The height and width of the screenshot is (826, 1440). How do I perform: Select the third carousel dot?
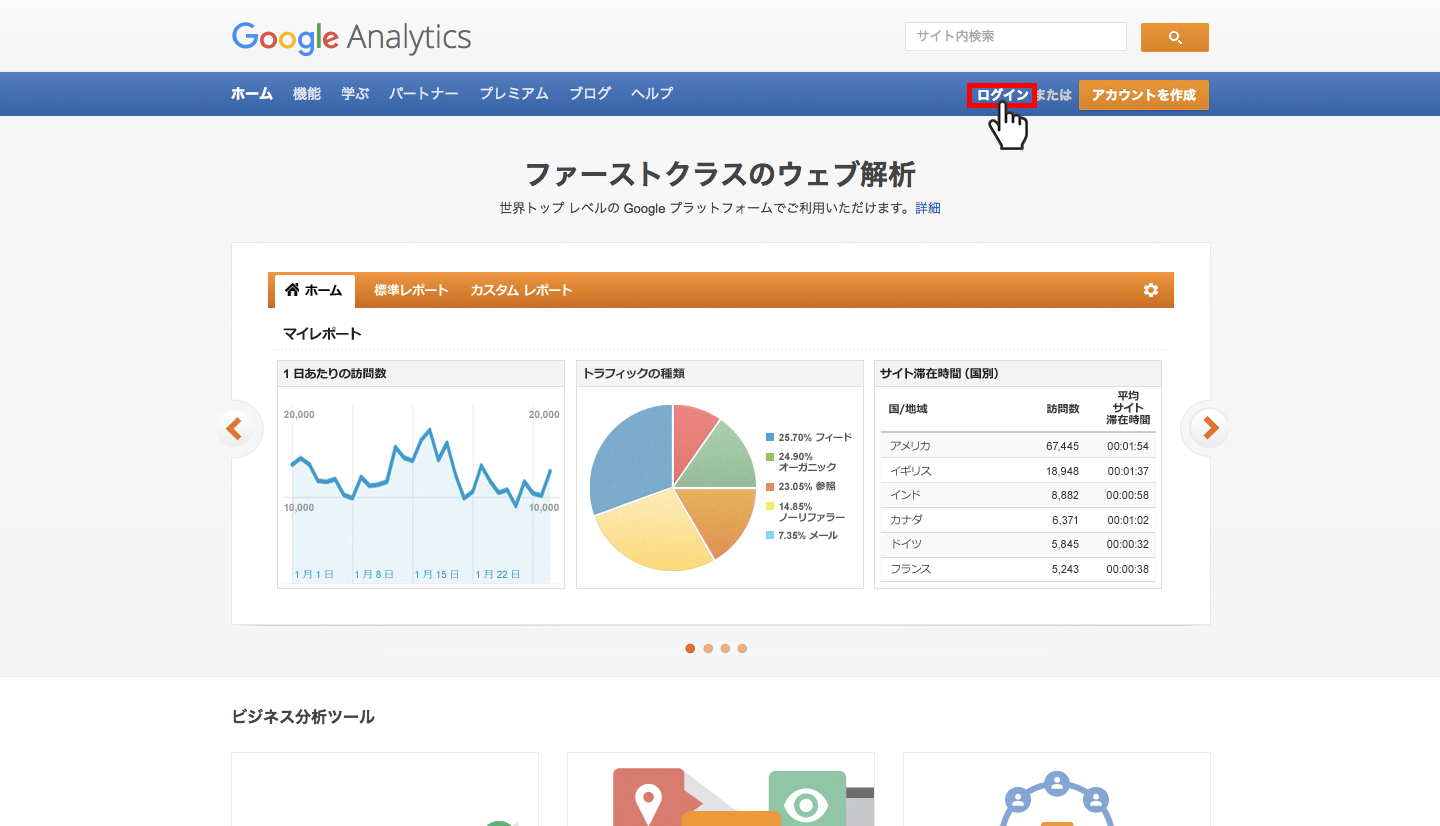click(x=725, y=648)
